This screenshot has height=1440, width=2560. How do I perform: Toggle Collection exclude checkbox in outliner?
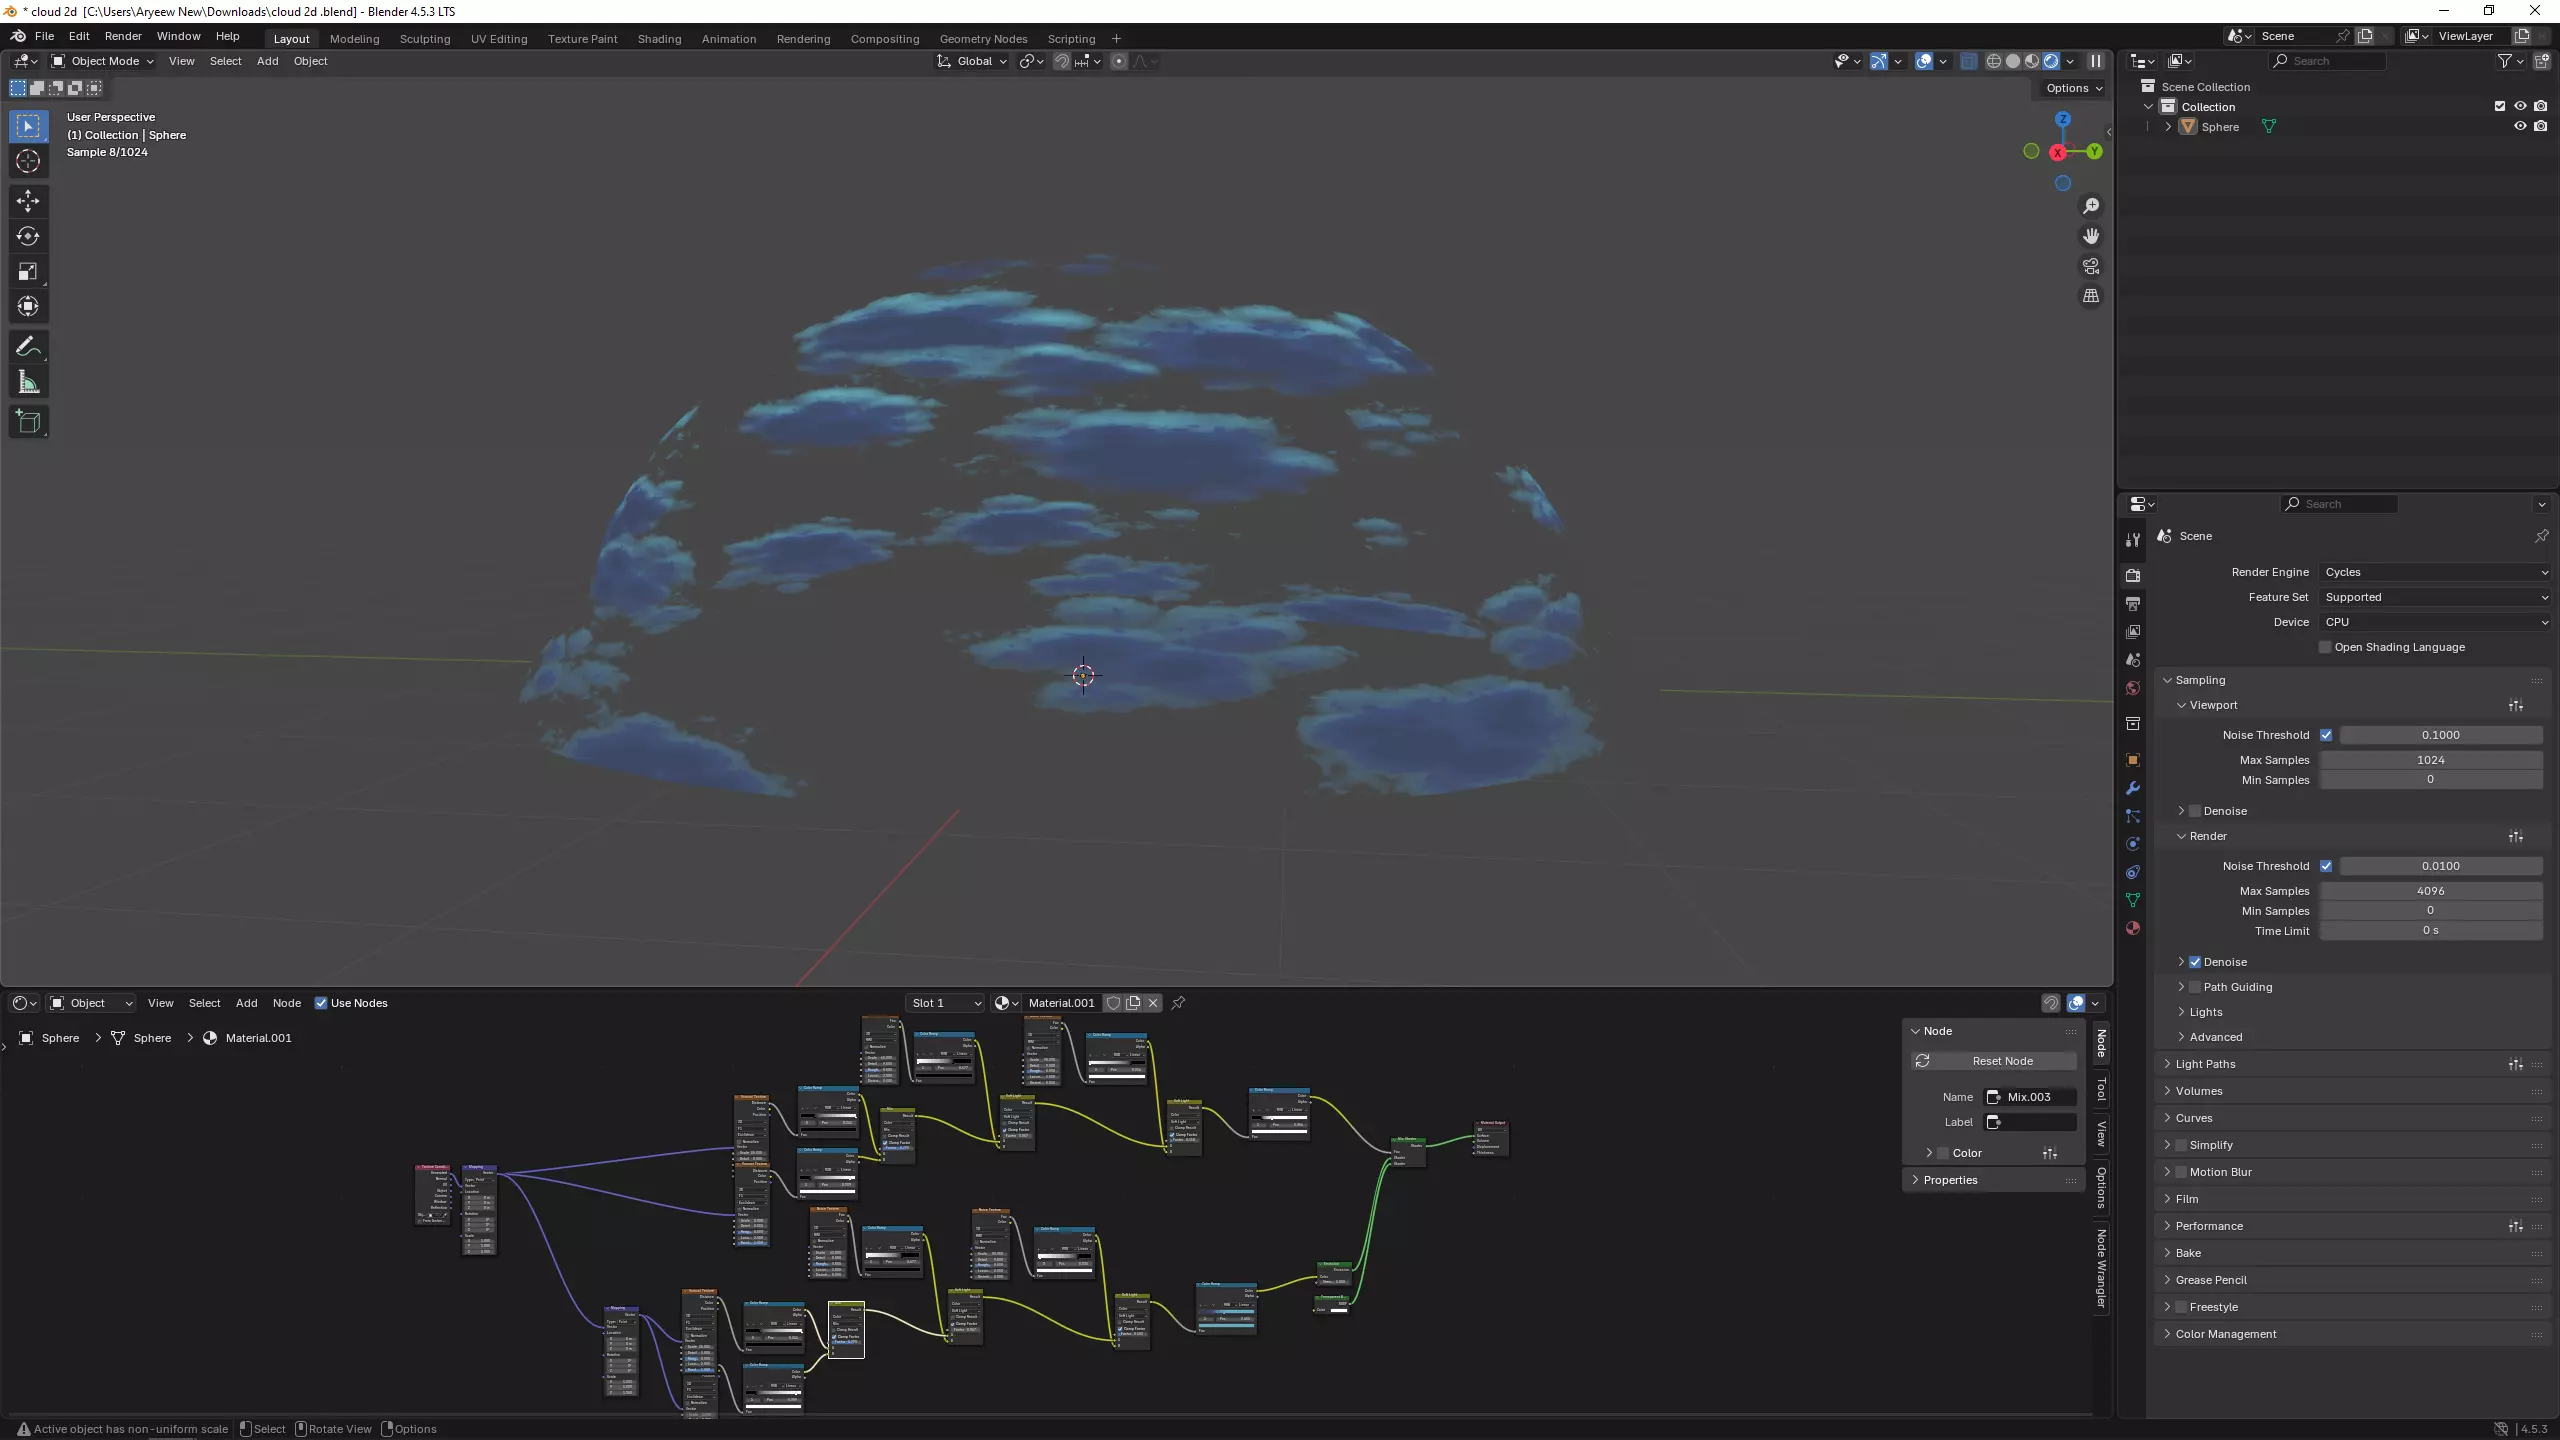[x=2500, y=107]
